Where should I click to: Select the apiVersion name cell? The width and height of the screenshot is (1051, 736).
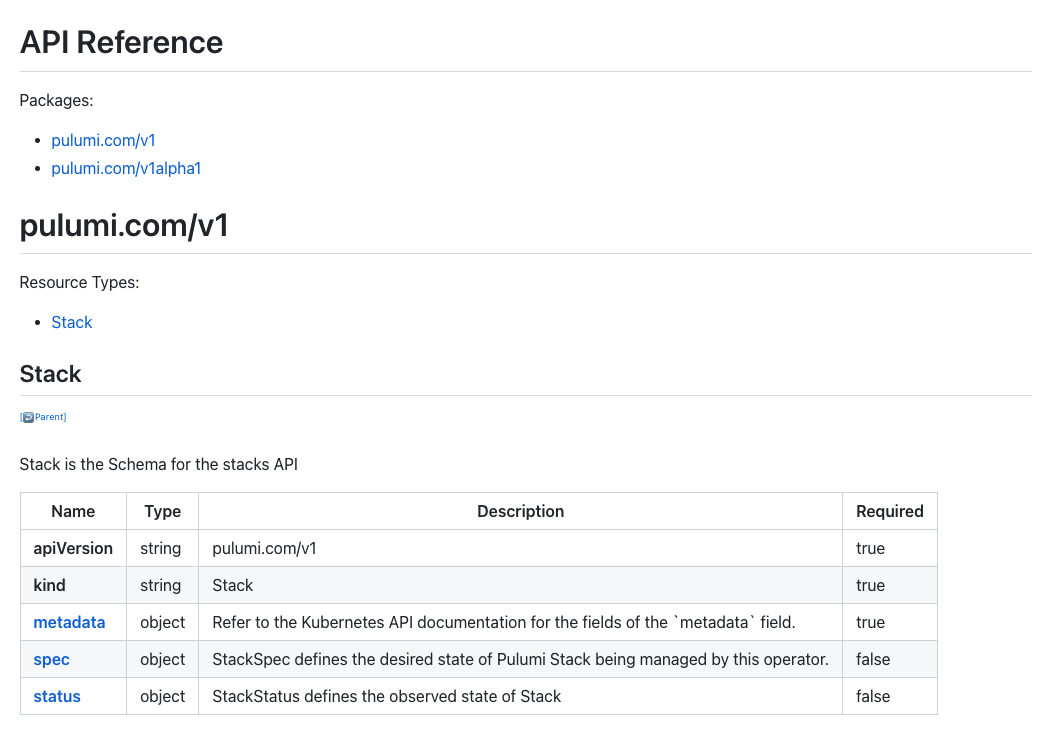point(73,548)
